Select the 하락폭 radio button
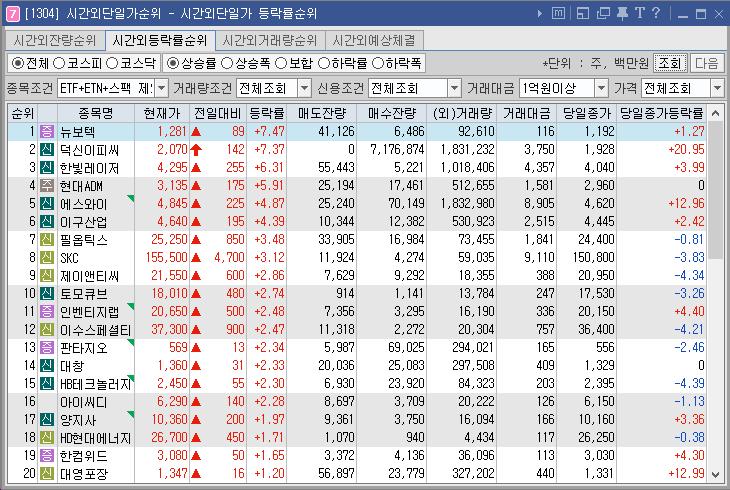Image resolution: width=730 pixels, height=490 pixels. tap(378, 63)
